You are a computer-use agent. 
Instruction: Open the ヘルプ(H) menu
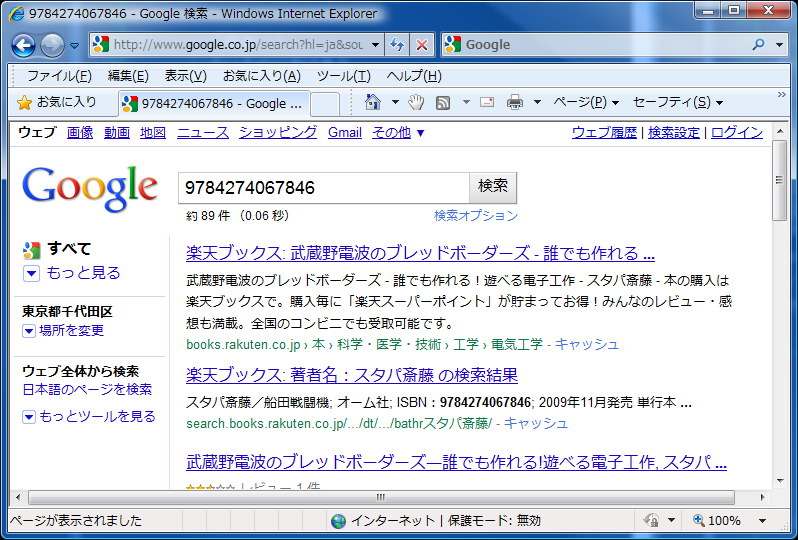(414, 76)
